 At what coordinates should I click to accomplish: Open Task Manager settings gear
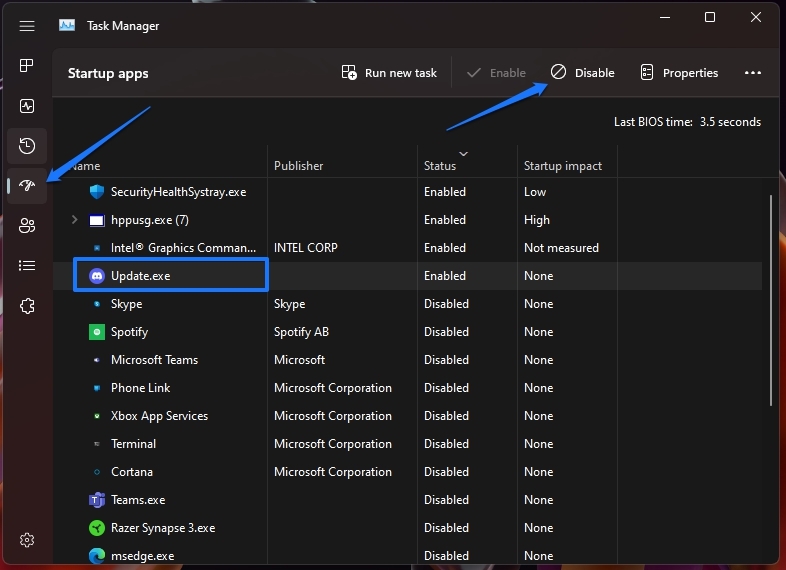pos(27,540)
